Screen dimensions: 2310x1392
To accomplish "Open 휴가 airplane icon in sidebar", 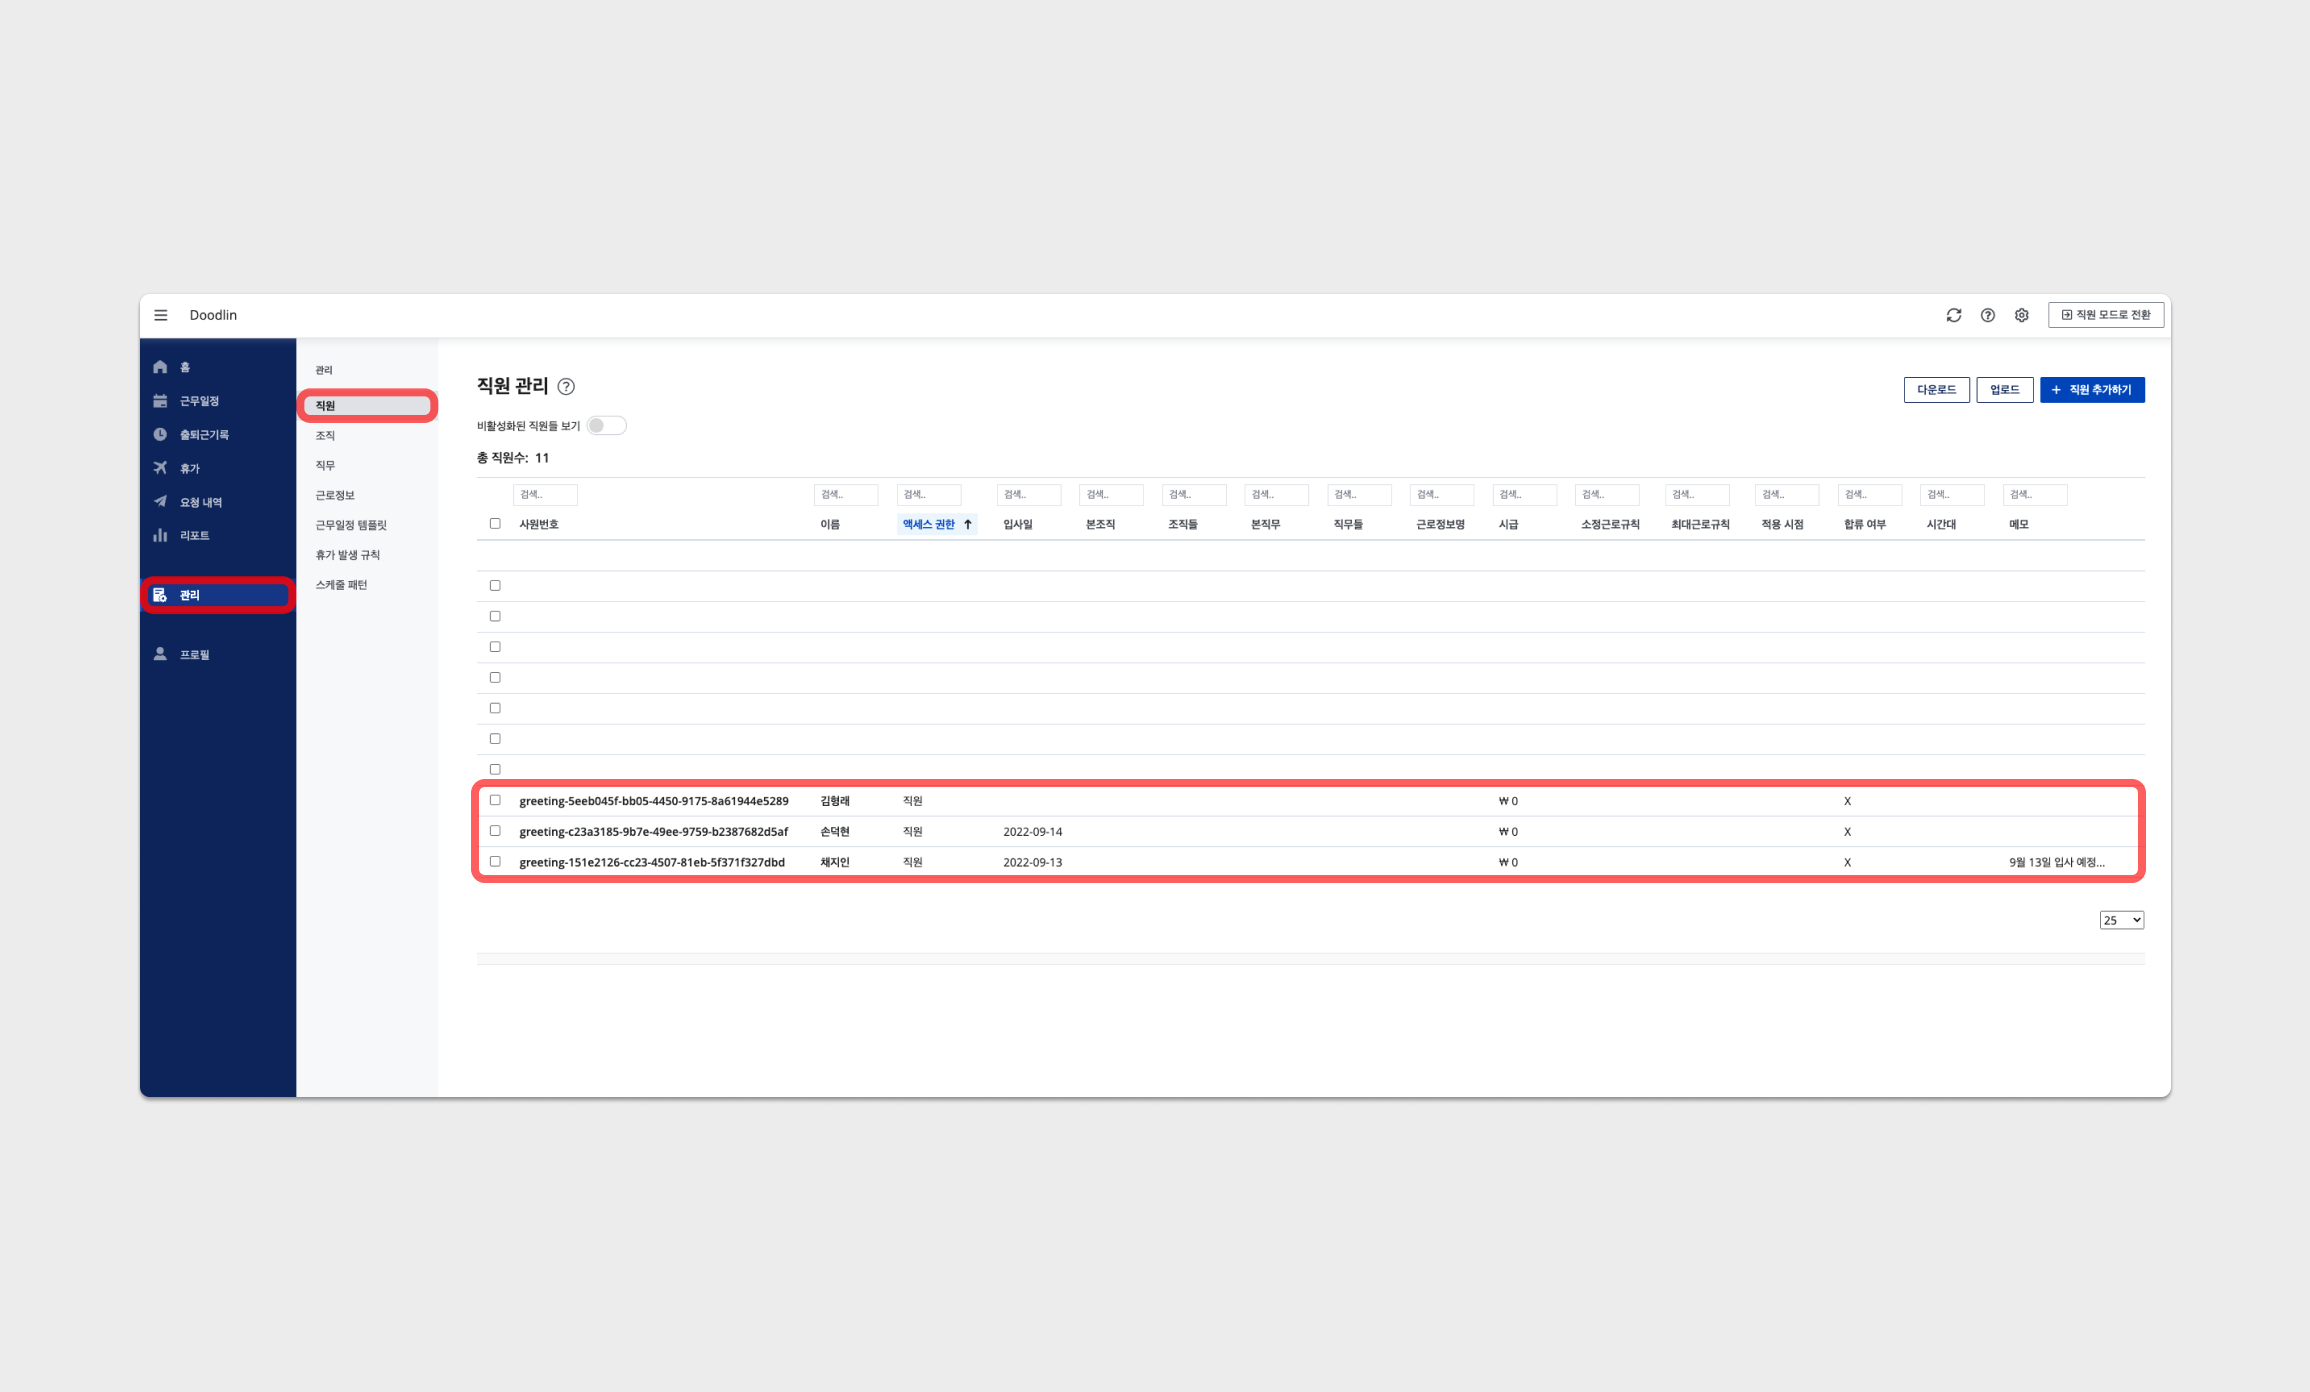I will pyautogui.click(x=160, y=468).
